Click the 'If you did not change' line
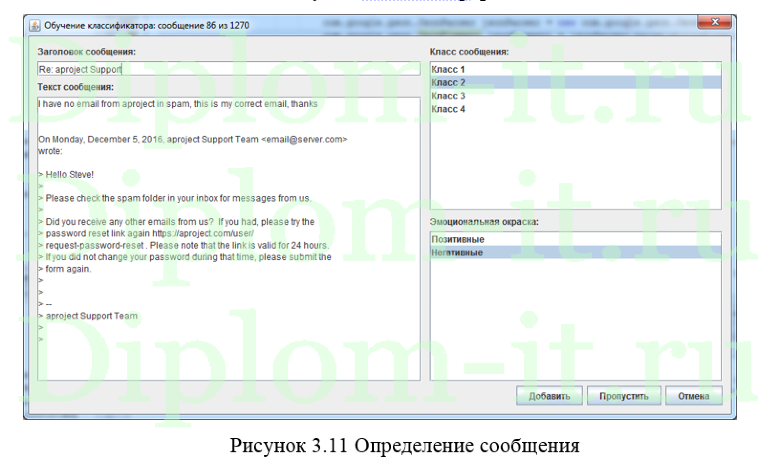758x460 pixels. [x=185, y=257]
